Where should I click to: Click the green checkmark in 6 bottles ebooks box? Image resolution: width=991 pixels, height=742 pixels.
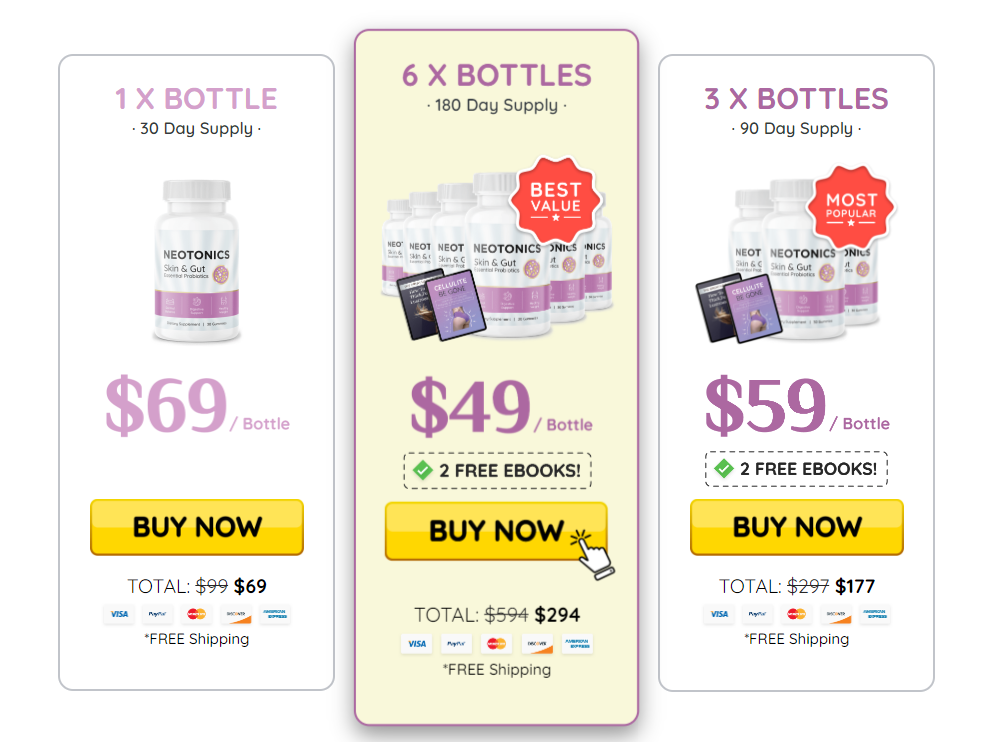[422, 470]
